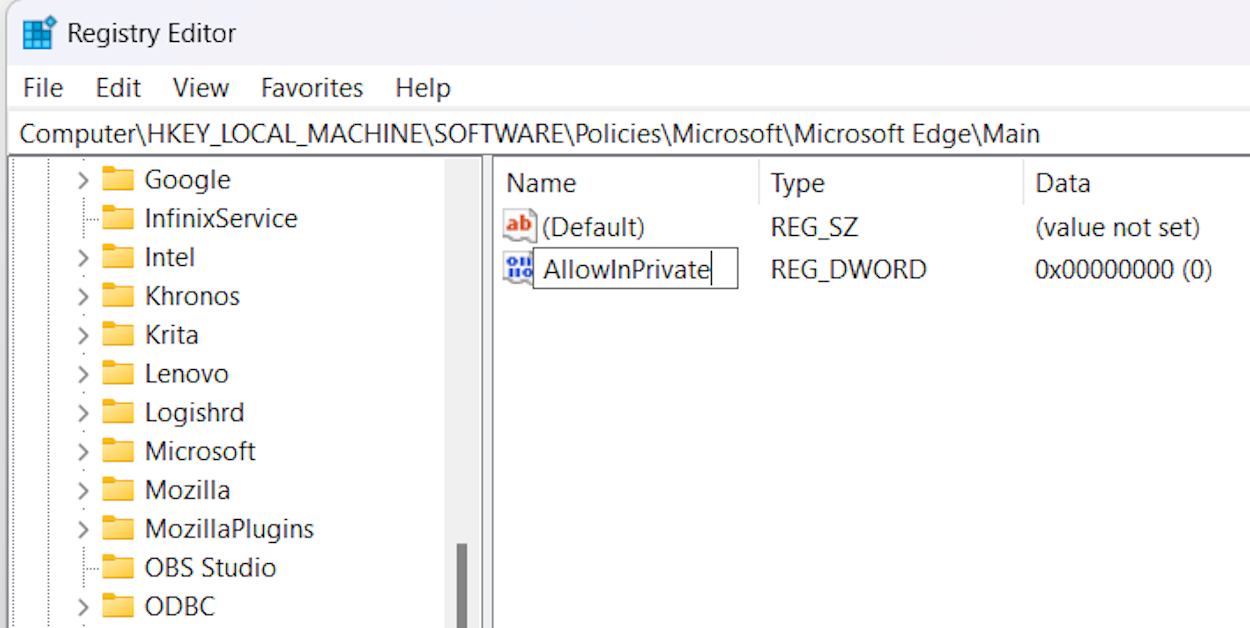Image resolution: width=1250 pixels, height=628 pixels.
Task: Select the MozillaPlugins folder icon
Action: click(x=118, y=529)
